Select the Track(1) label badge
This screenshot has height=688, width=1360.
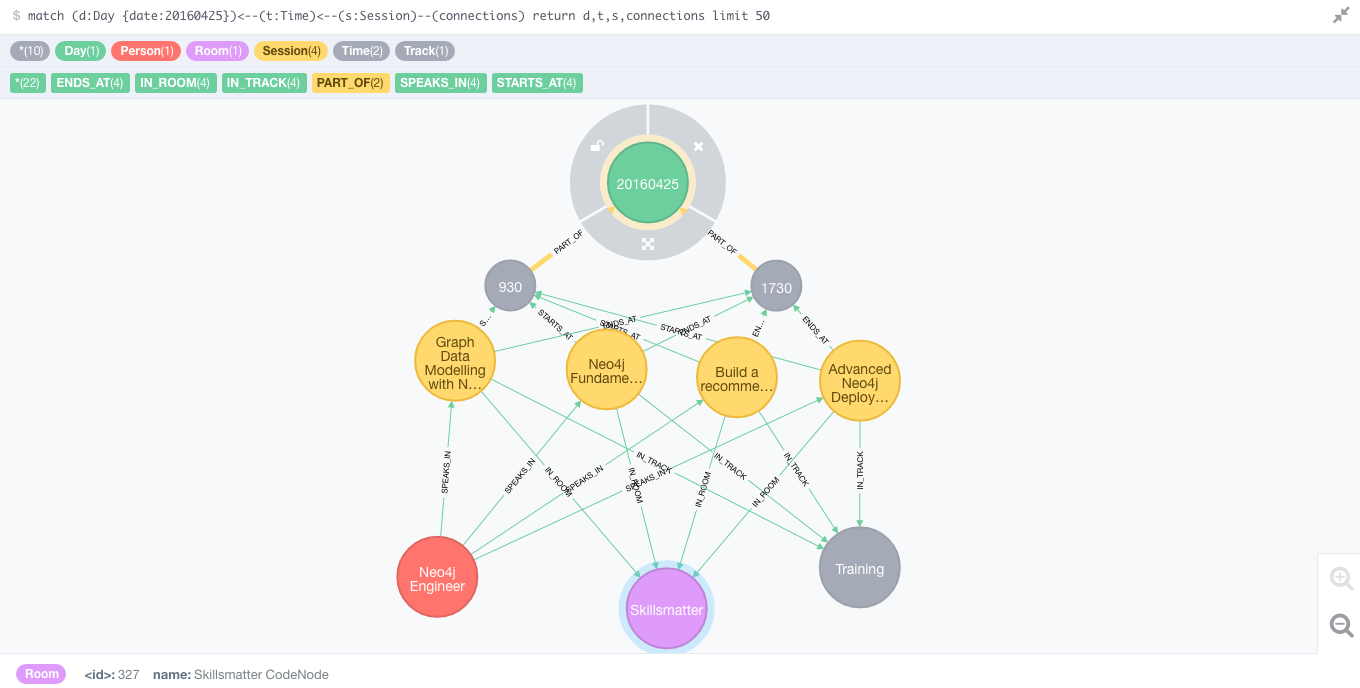click(x=426, y=51)
